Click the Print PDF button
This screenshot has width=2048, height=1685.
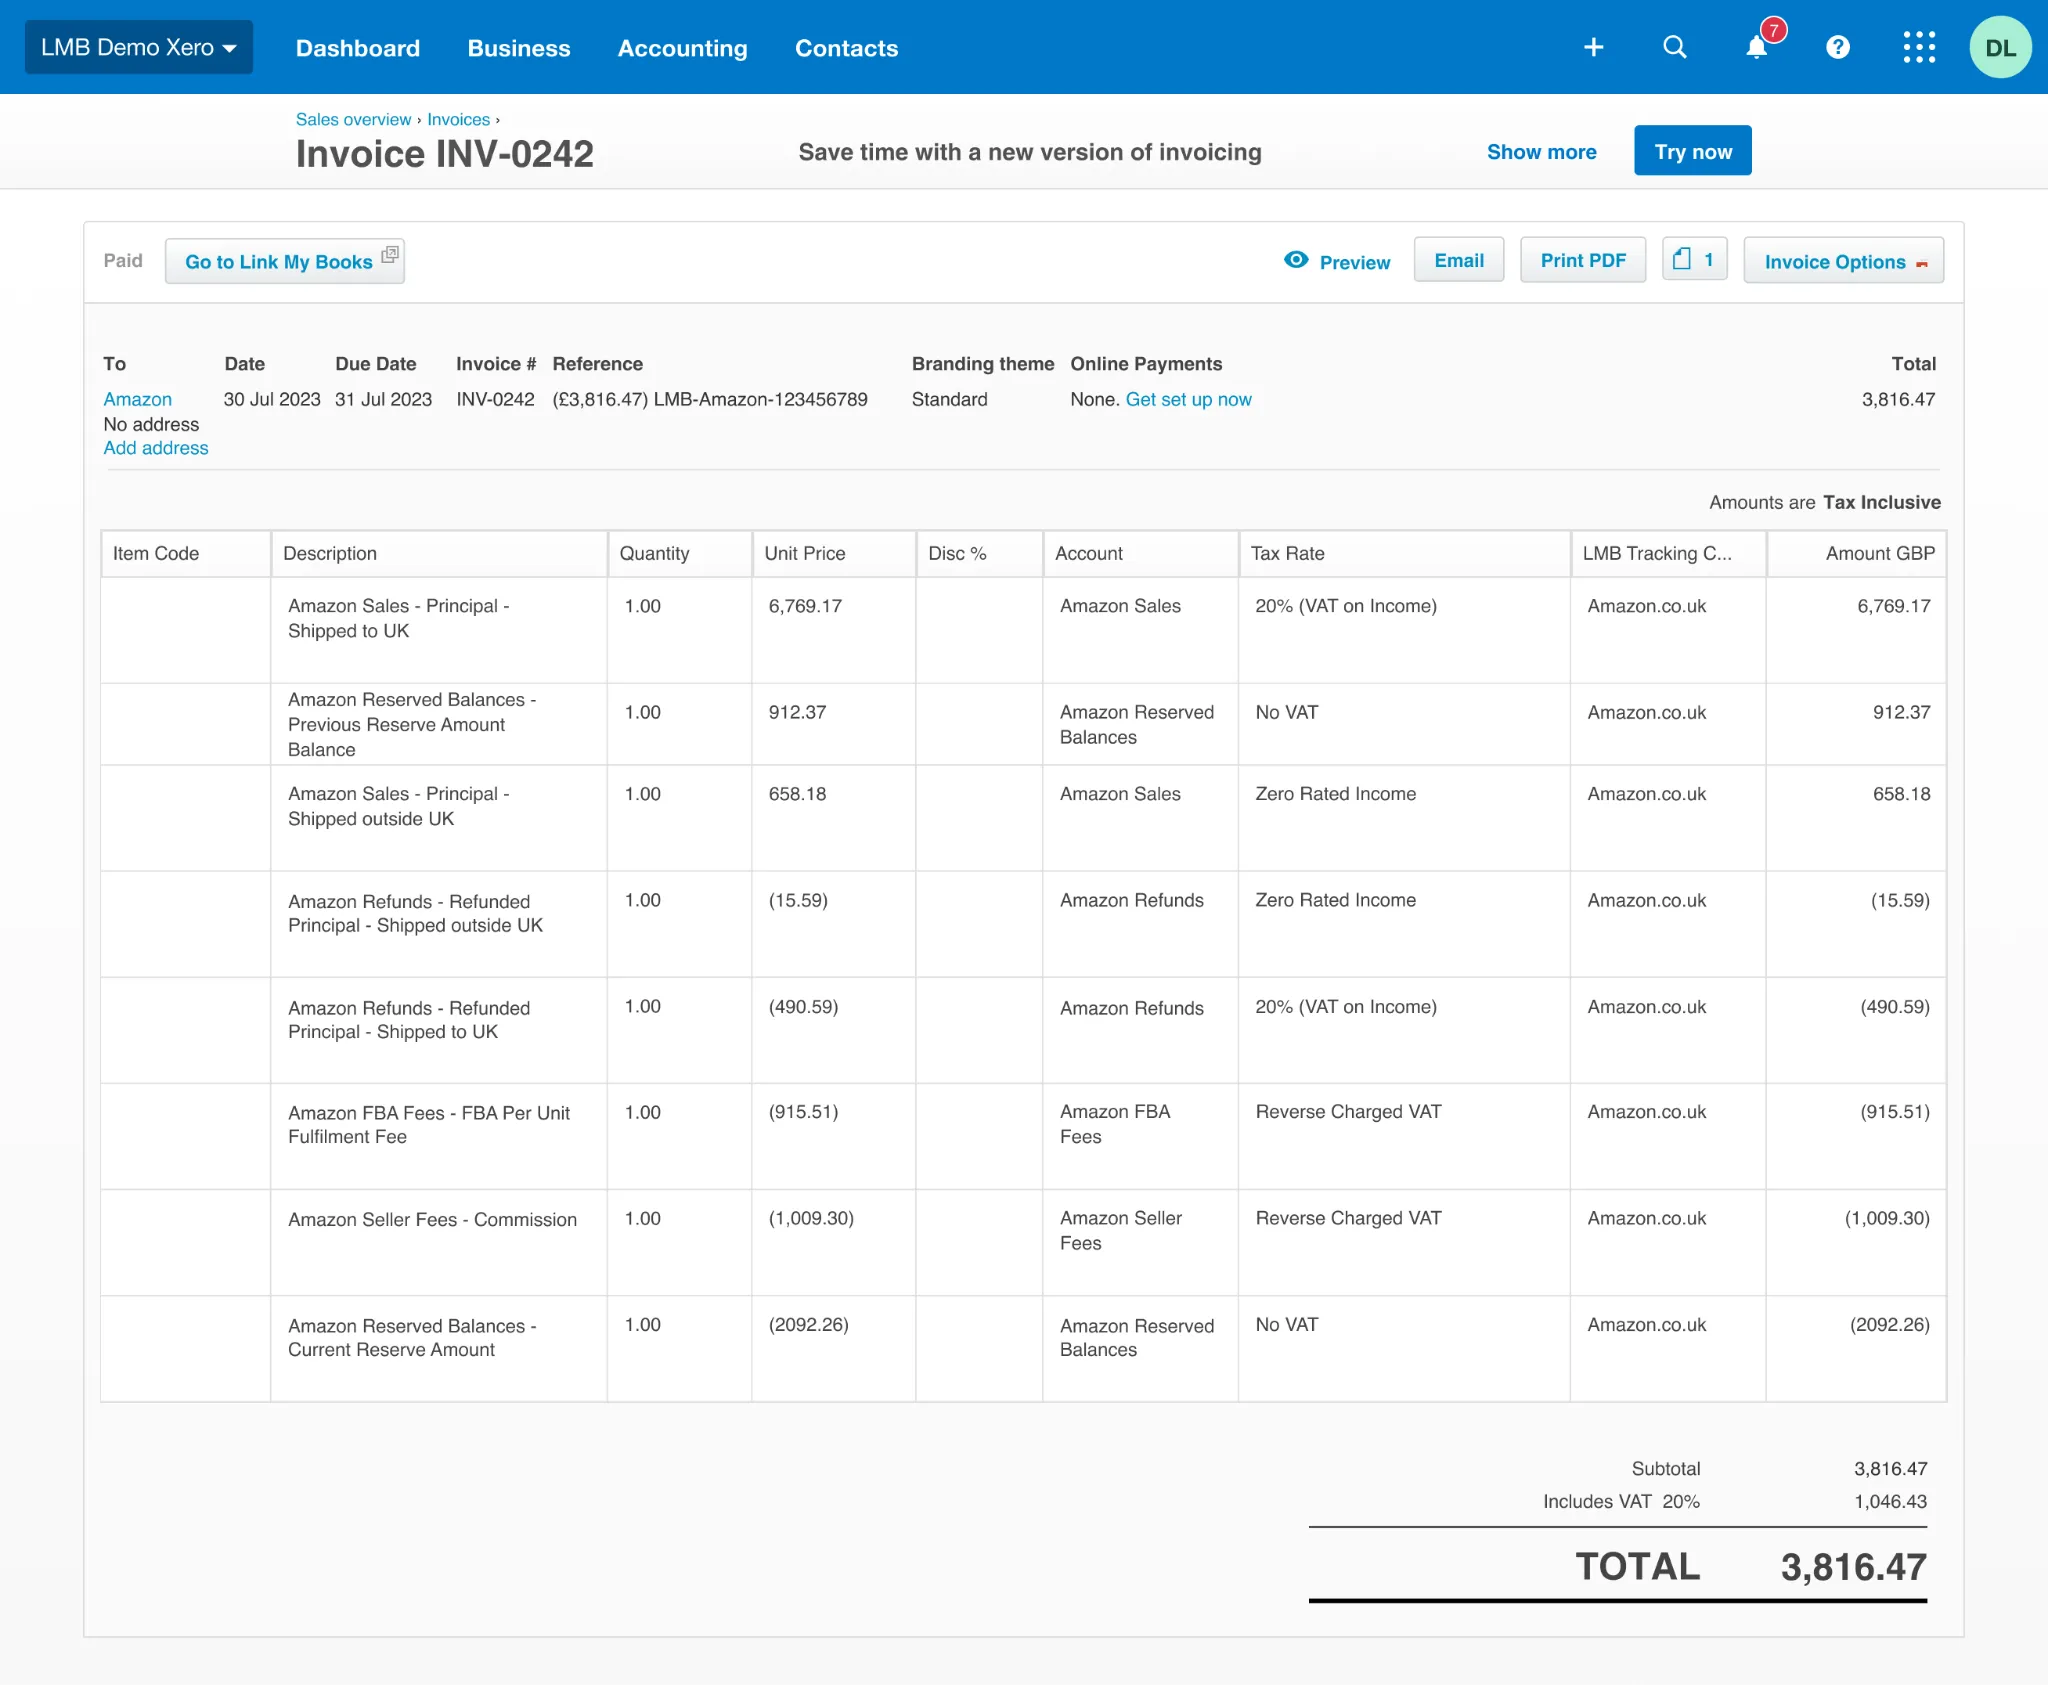tap(1583, 260)
